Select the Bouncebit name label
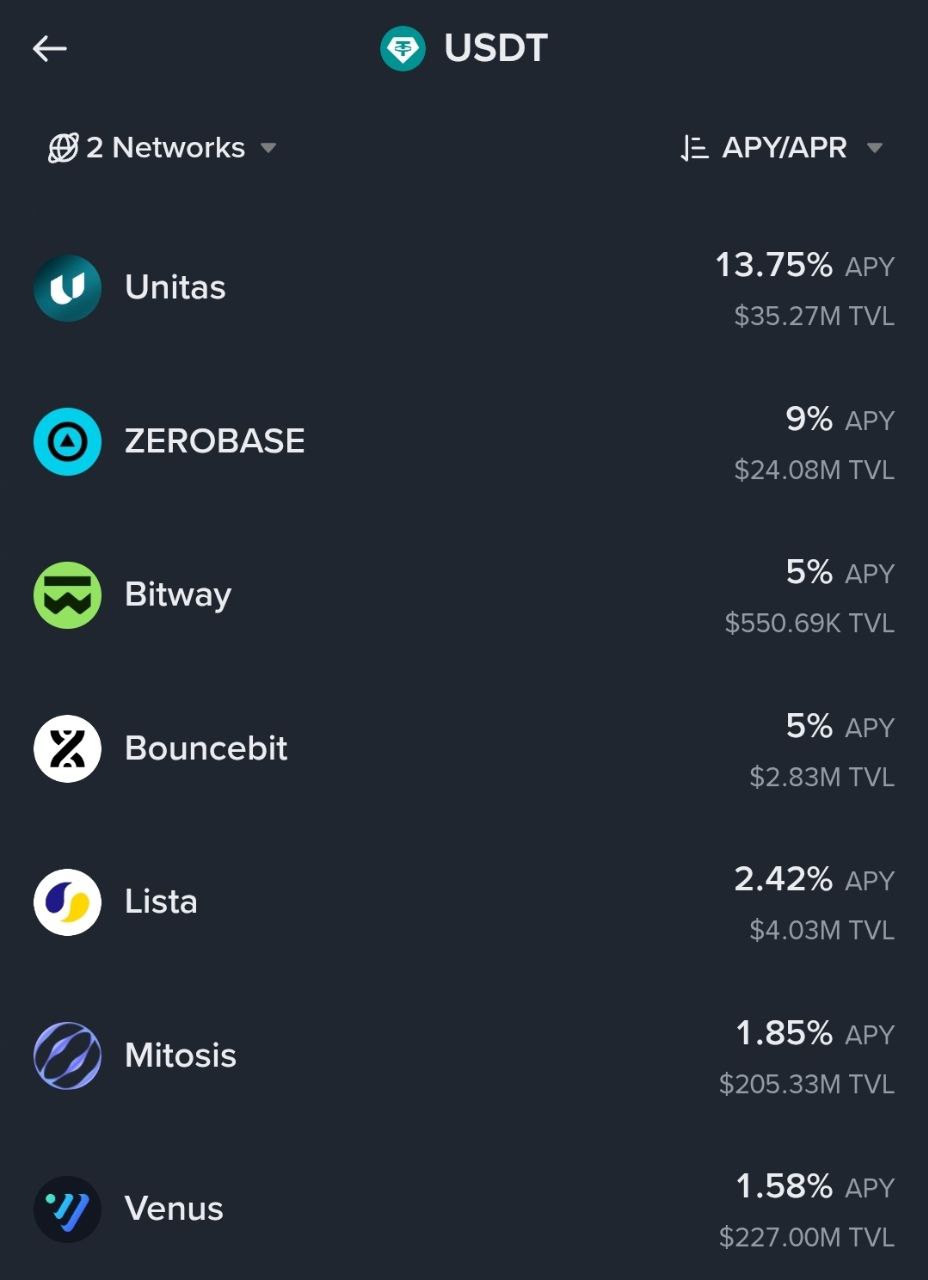Viewport: 928px width, 1280px height. click(206, 748)
